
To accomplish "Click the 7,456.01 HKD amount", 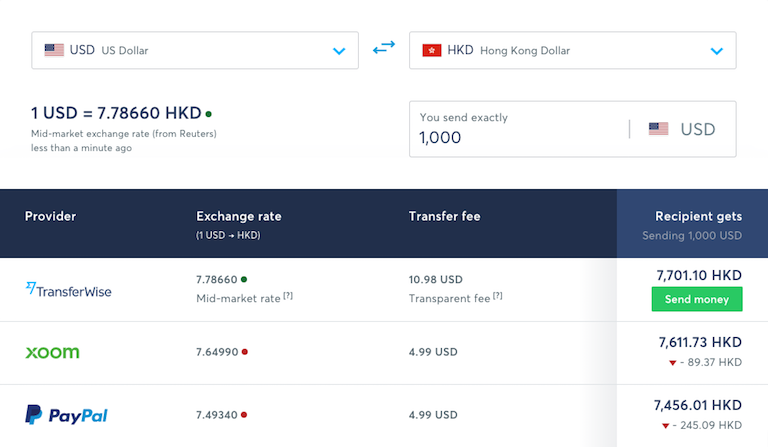I will click(697, 405).
